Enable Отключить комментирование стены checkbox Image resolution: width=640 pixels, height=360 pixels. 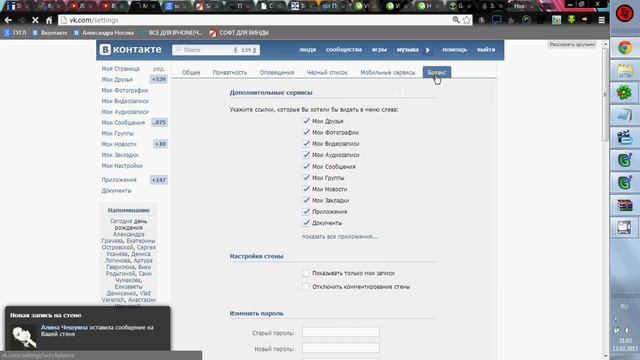(306, 287)
